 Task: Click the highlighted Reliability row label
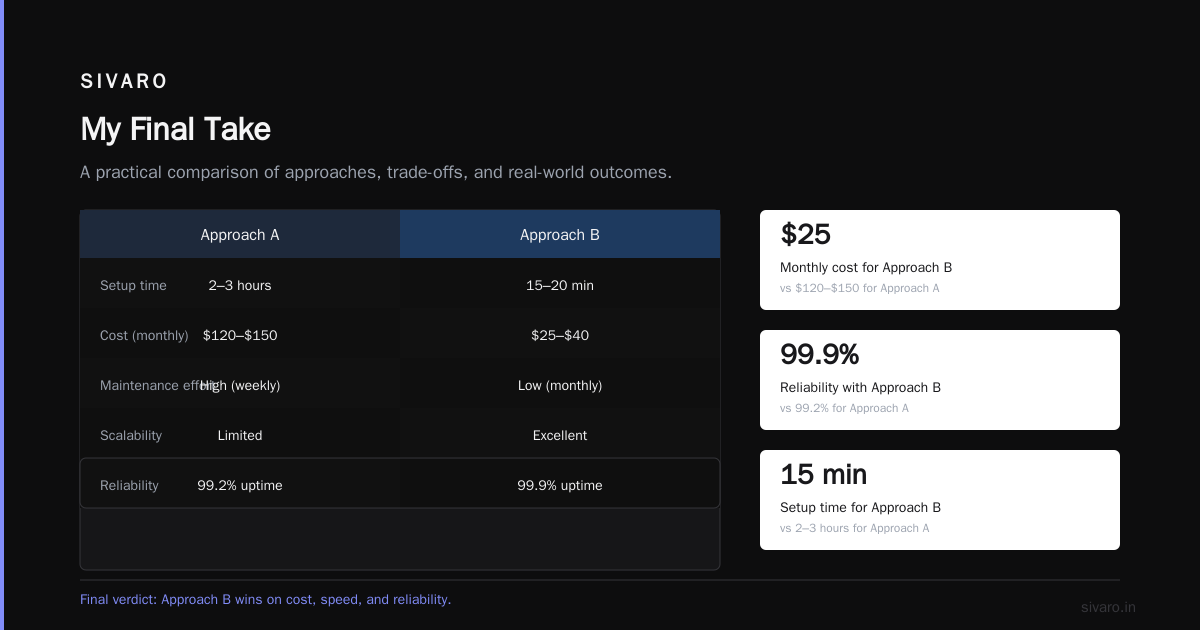129,485
